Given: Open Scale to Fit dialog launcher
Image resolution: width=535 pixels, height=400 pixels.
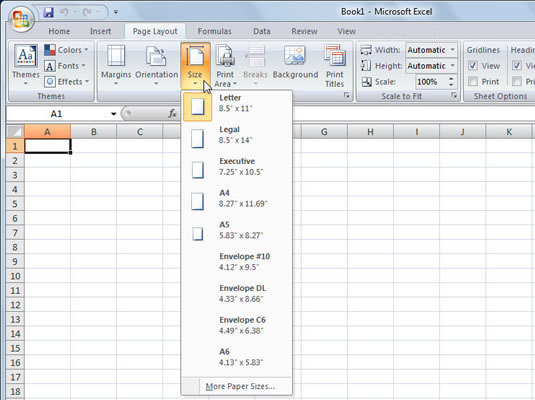Looking at the screenshot, I should pos(454,96).
